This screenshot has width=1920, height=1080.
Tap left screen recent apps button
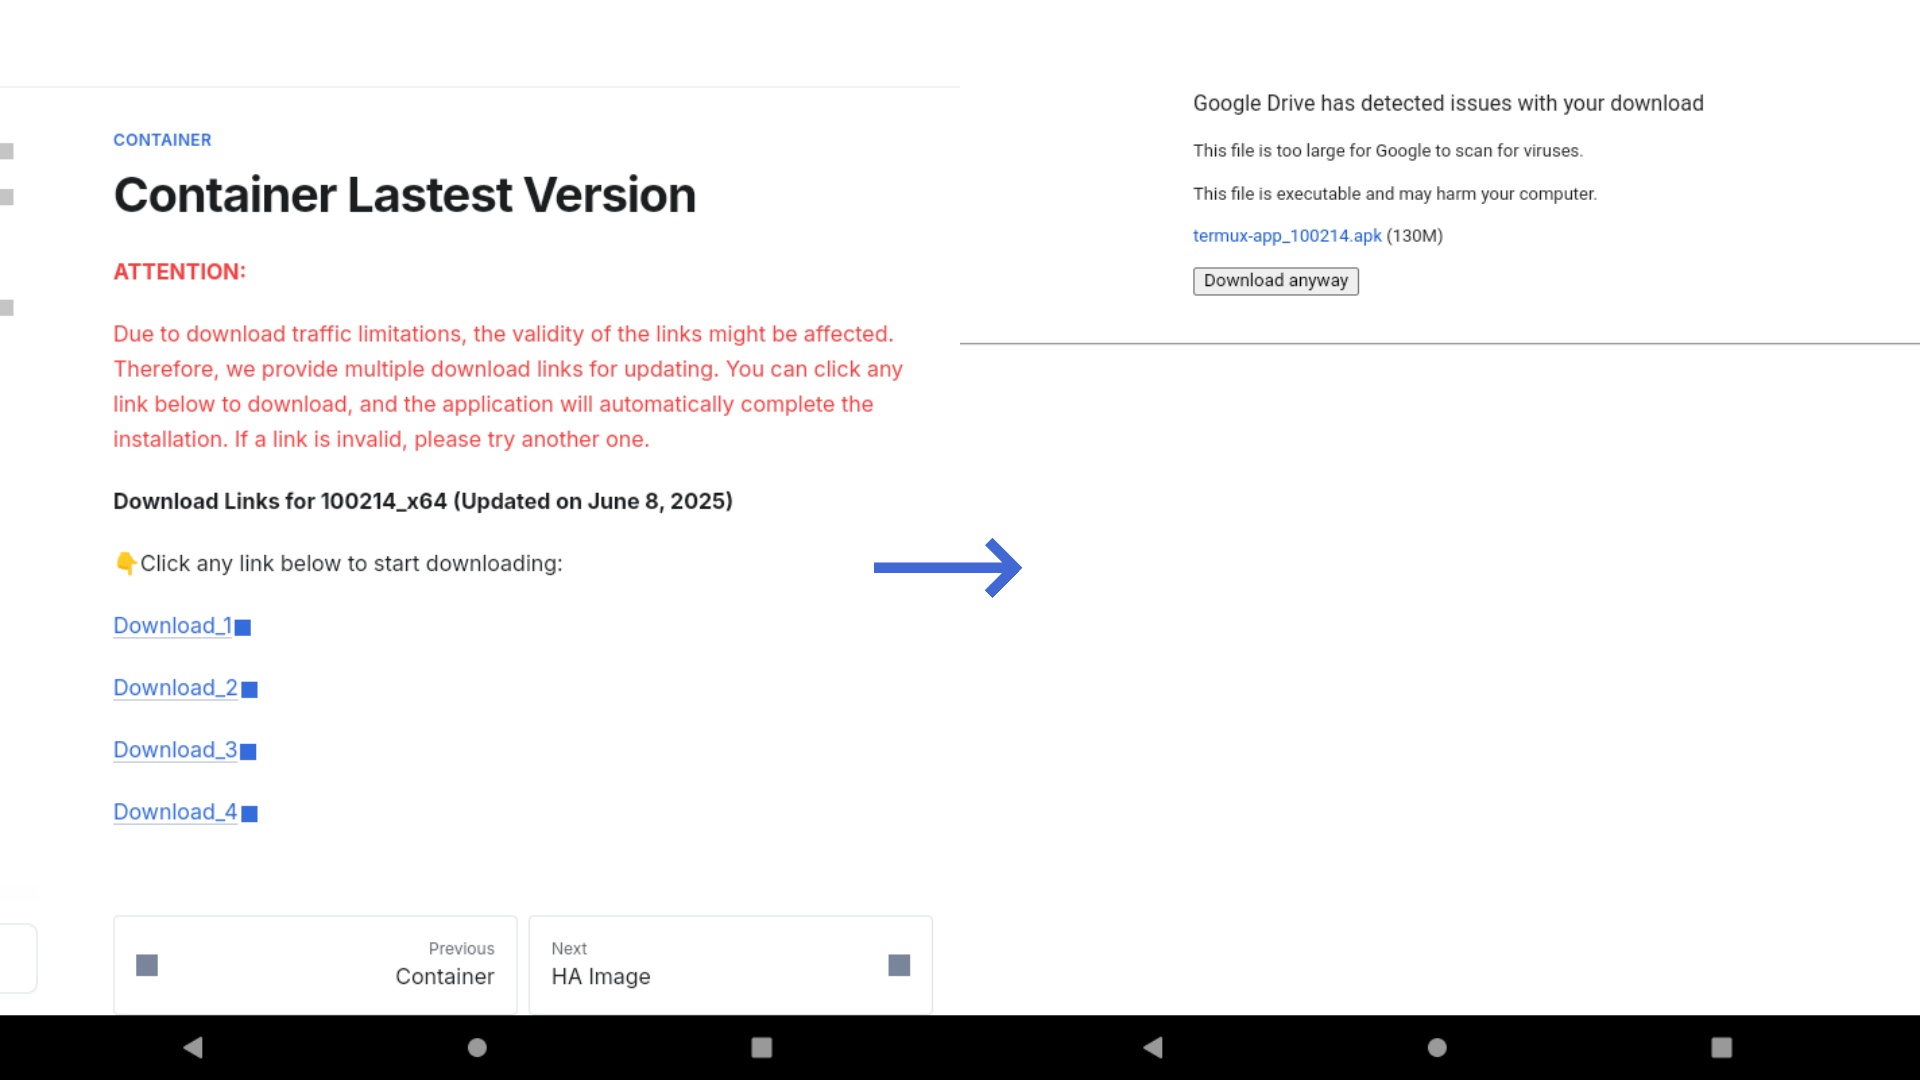pos(761,1047)
